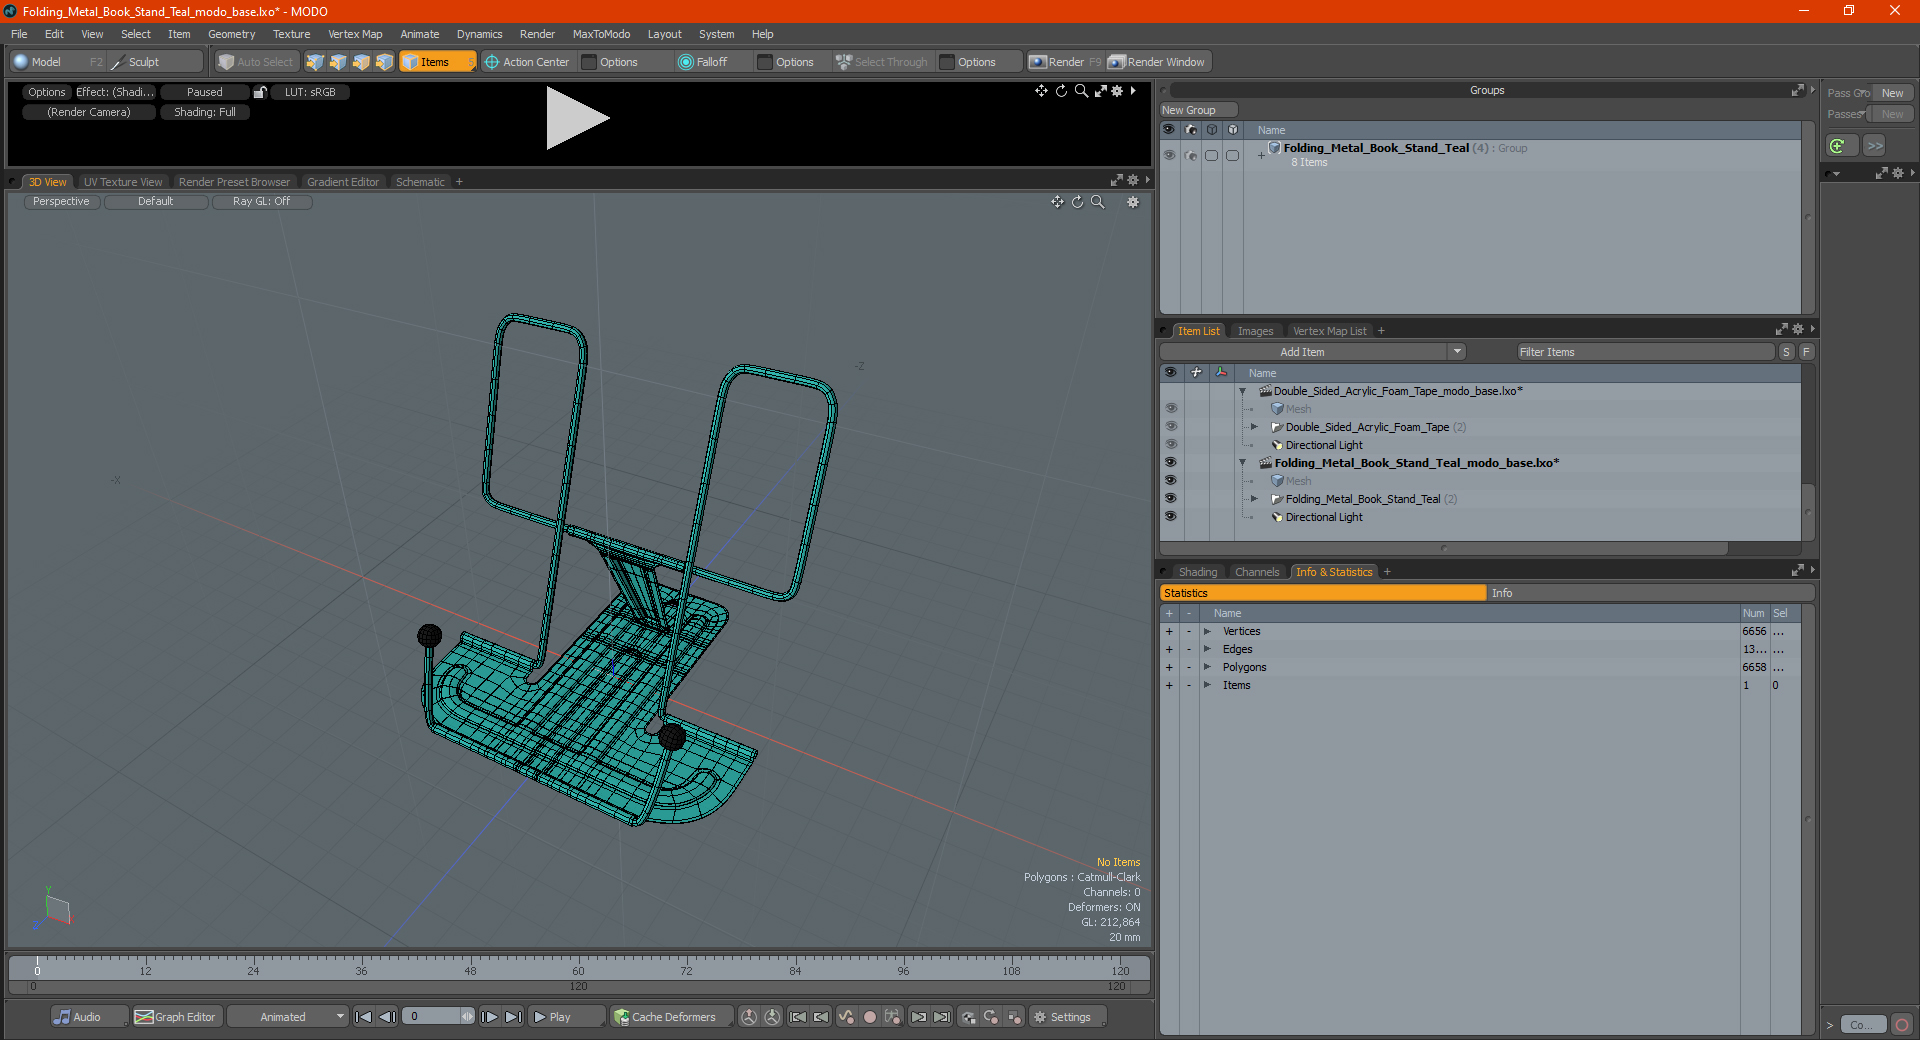
Task: Click Cache Deformers button
Action: coord(672,1017)
